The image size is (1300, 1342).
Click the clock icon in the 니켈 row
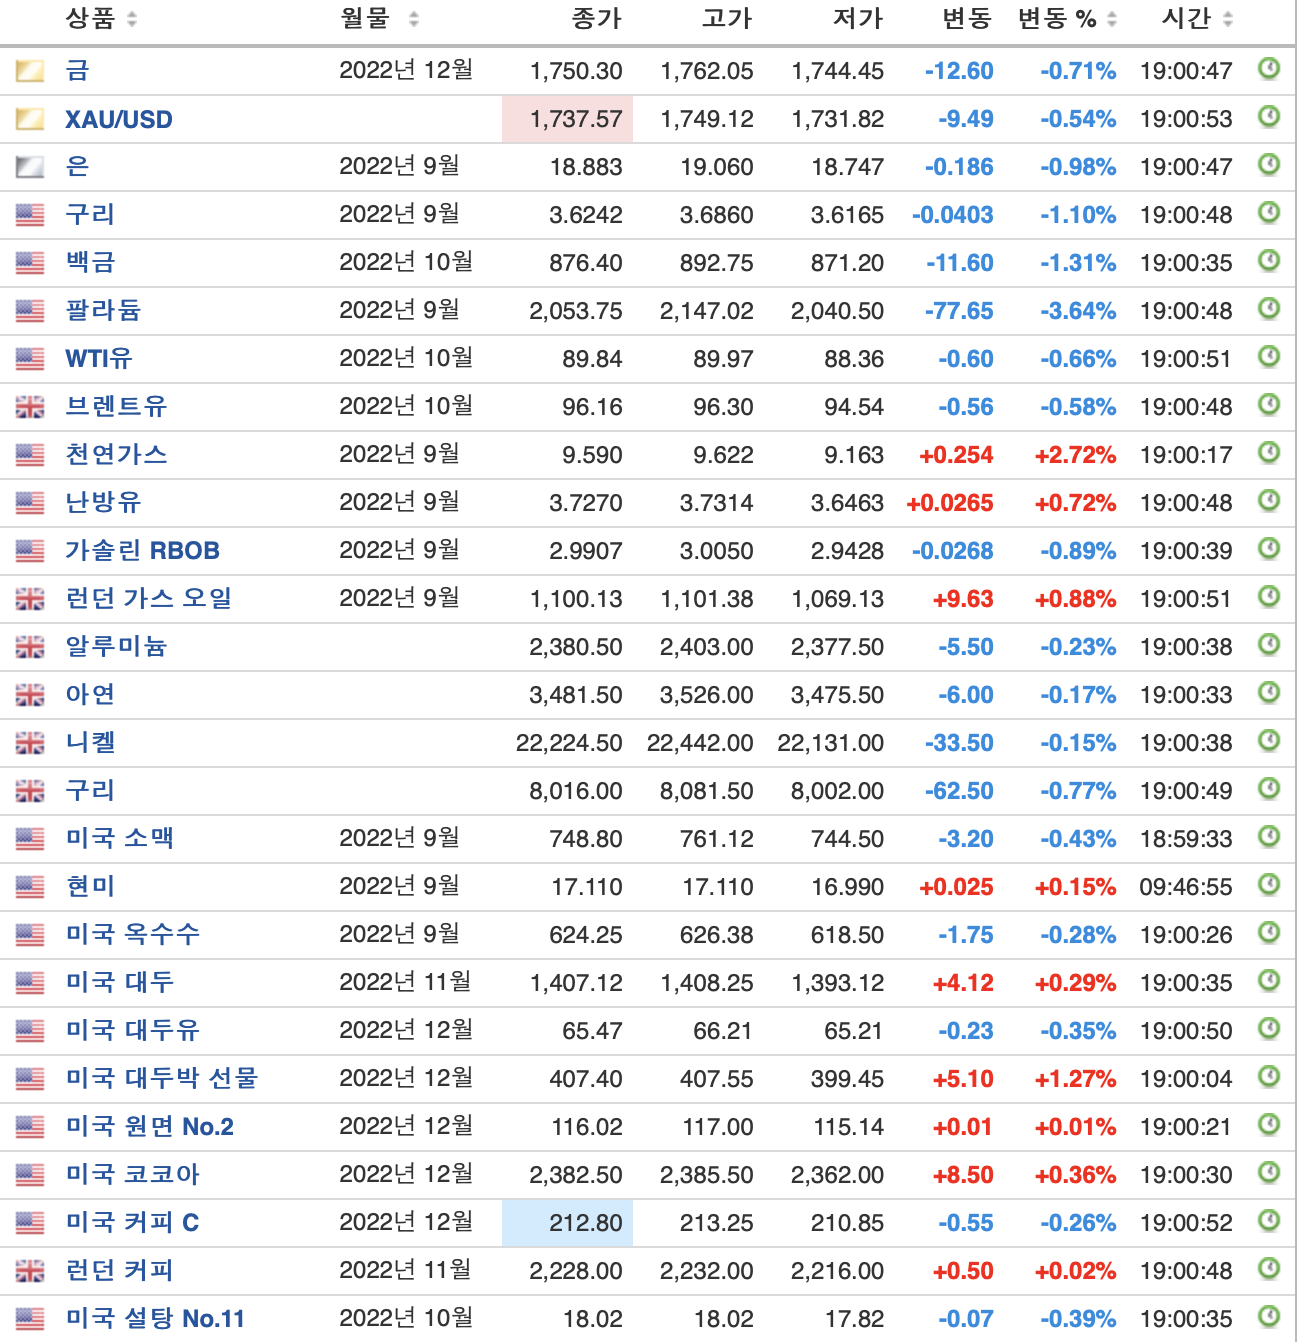click(x=1269, y=741)
